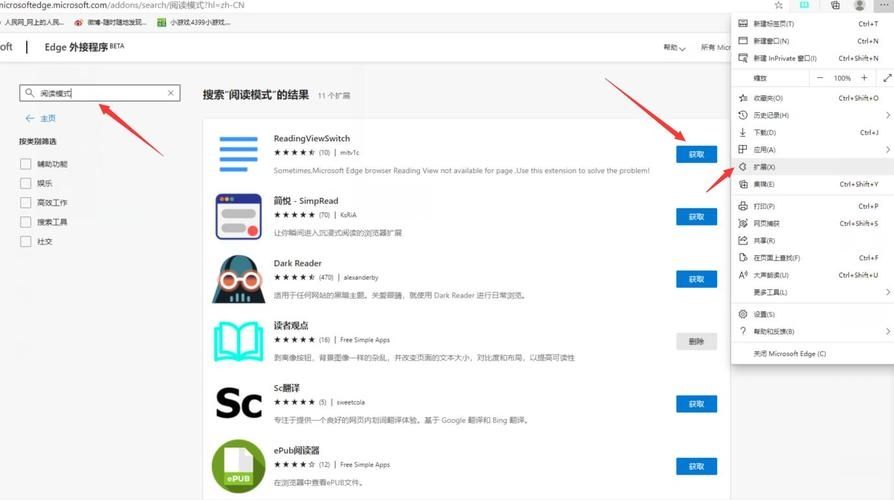Click the Edge 外接程序 header title
Viewport: 894px width, 500px height.
pyautogui.click(x=84, y=47)
